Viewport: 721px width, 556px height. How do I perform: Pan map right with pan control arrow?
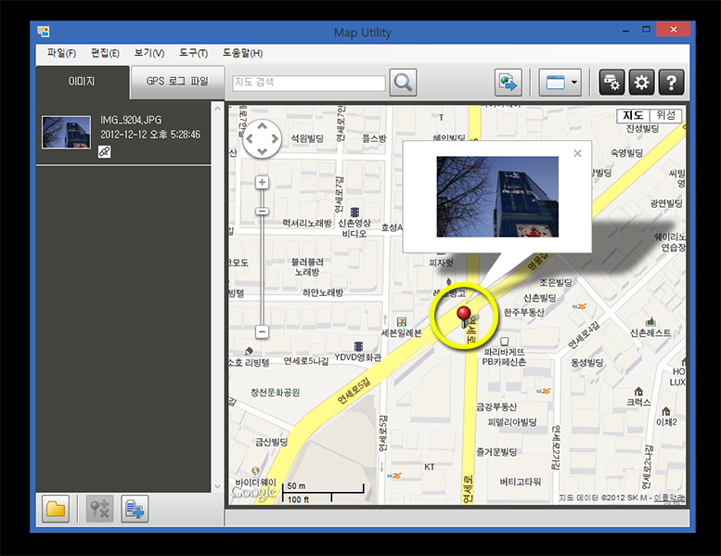tap(275, 139)
